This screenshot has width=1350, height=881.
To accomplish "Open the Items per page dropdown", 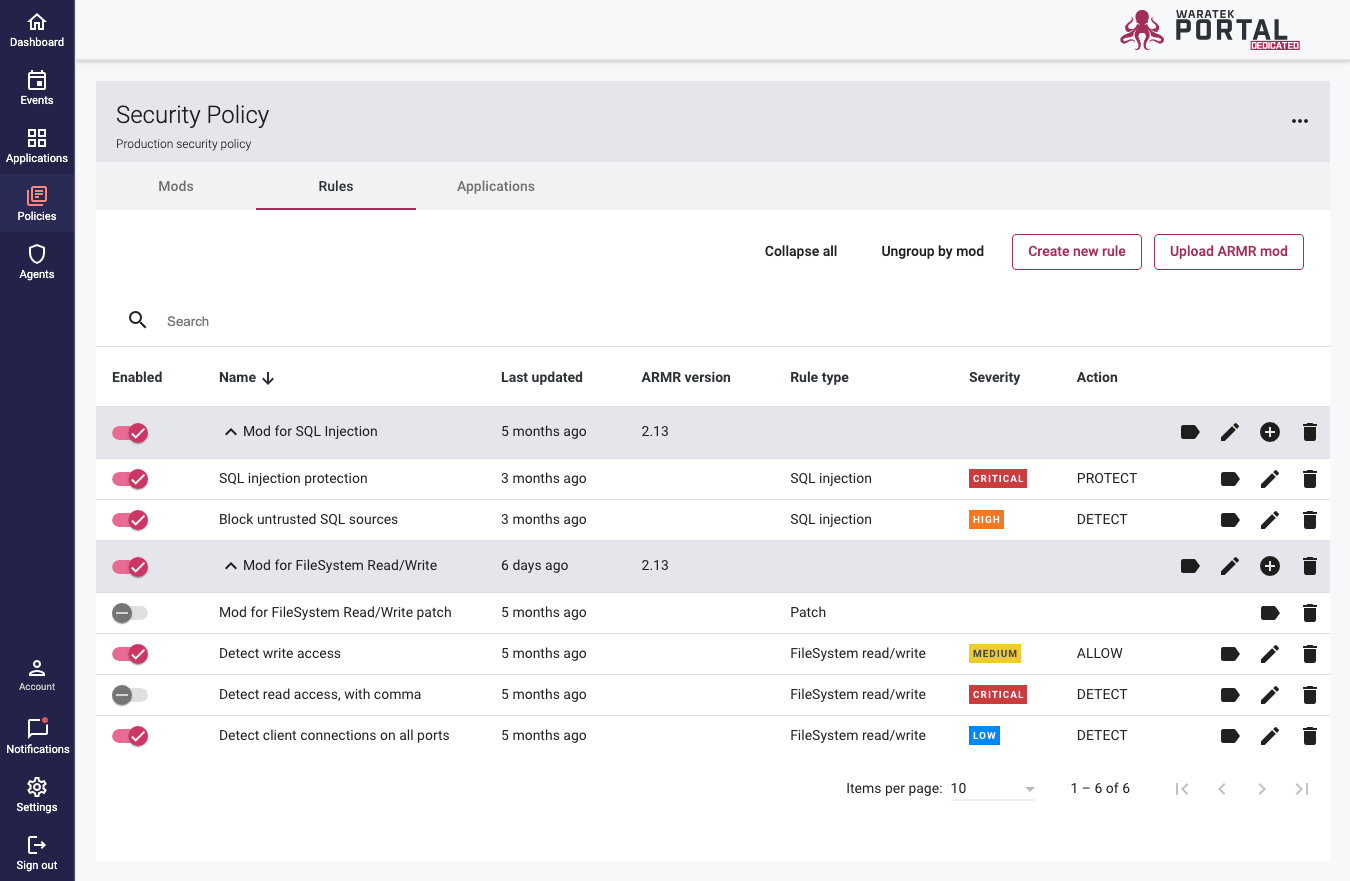I will (x=992, y=788).
